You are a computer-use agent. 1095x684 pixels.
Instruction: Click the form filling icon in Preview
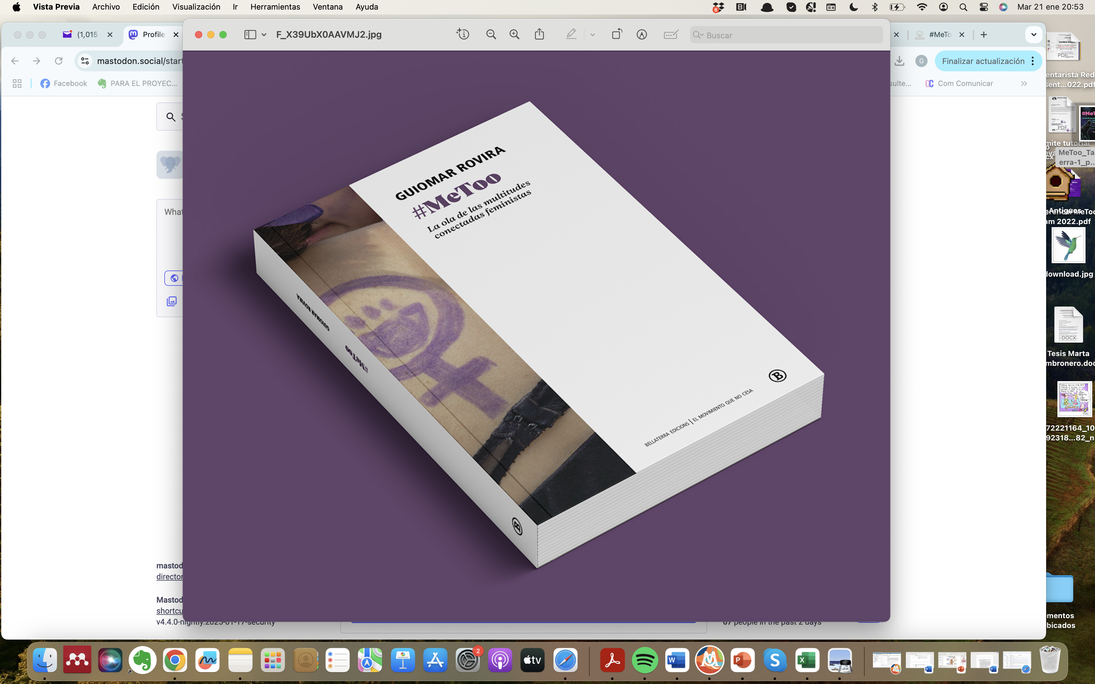(670, 34)
